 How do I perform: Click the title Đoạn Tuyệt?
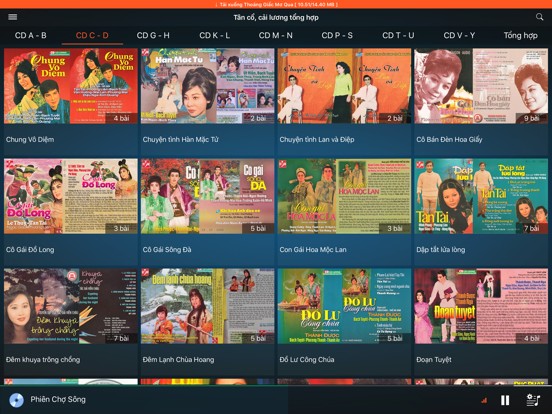(434, 359)
